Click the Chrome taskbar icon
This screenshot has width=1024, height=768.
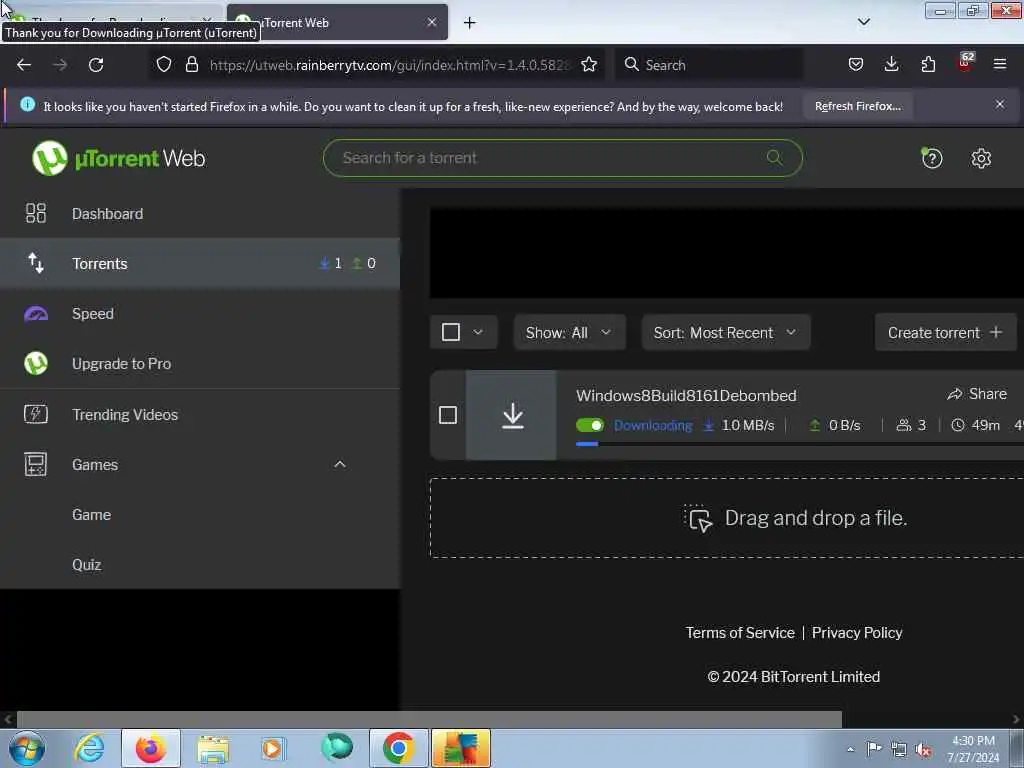click(398, 748)
